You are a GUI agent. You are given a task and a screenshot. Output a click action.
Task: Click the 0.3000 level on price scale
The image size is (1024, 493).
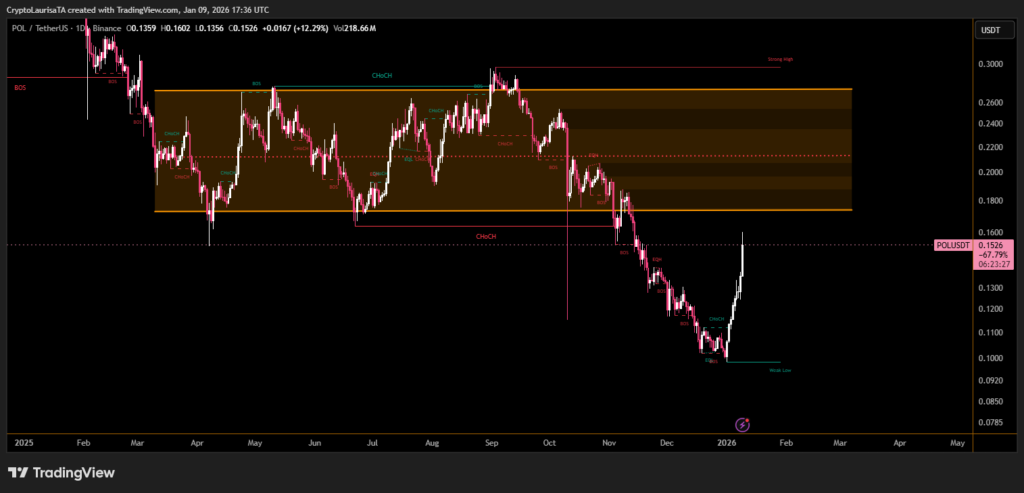[989, 64]
